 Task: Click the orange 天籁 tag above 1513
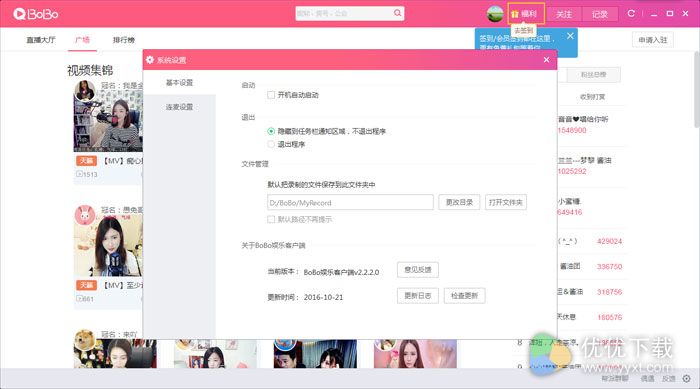[x=87, y=160]
